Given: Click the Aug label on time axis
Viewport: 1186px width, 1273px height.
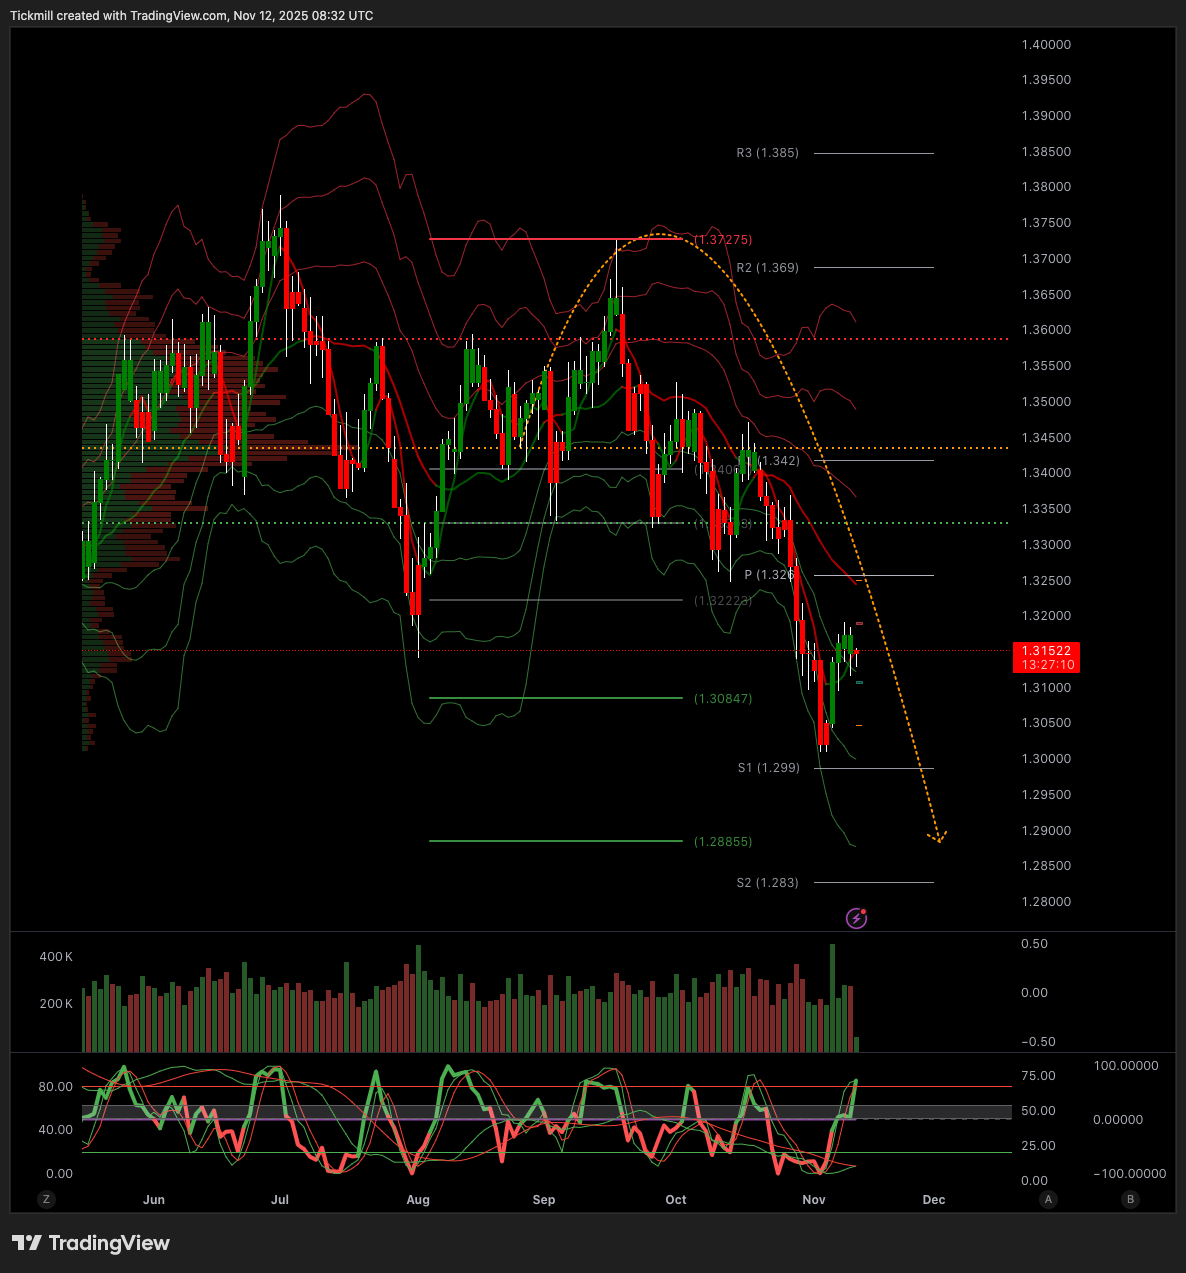Looking at the screenshot, I should tap(418, 1199).
